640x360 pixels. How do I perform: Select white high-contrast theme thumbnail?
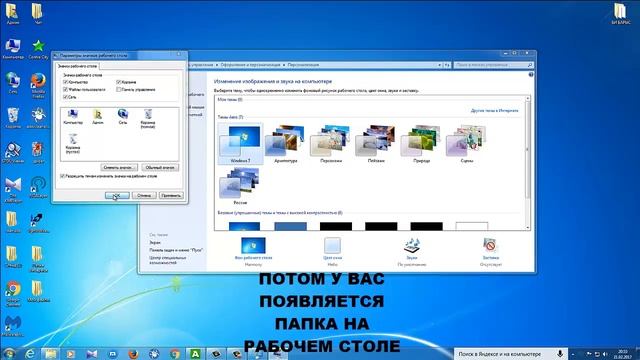point(471,226)
